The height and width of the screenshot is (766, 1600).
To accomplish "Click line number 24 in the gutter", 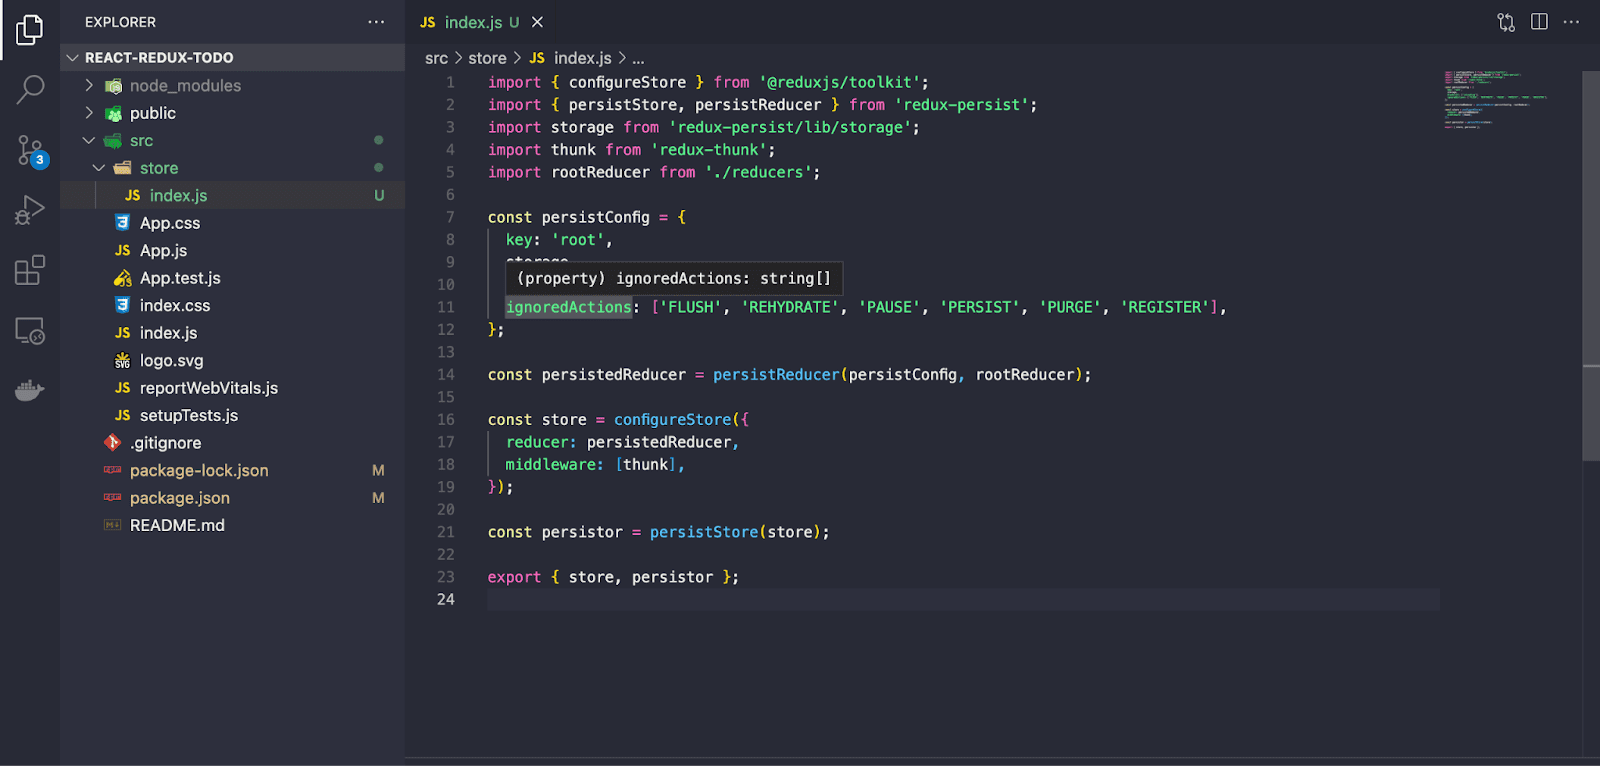I will (445, 600).
